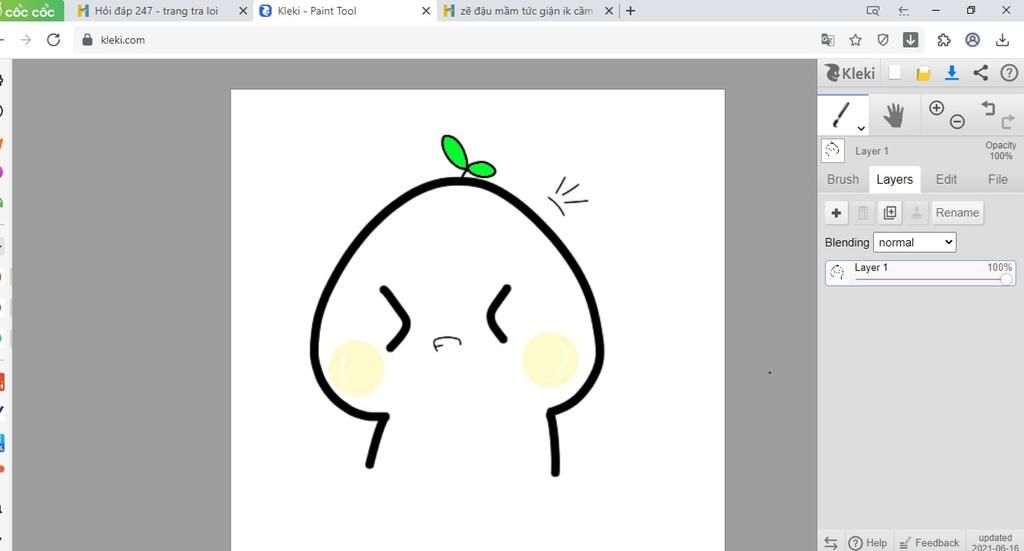1024x551 pixels.
Task: Switch to the Edit tab
Action: [x=946, y=180]
